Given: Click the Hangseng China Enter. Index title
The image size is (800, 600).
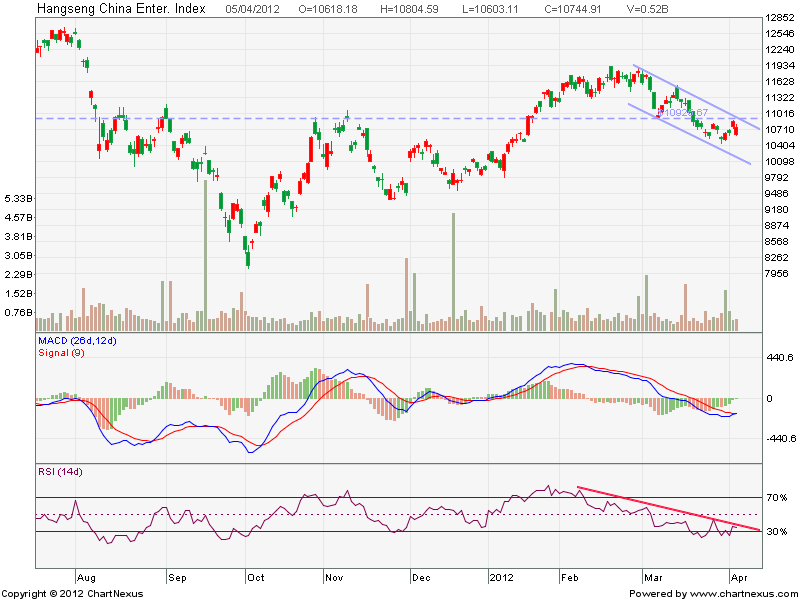Looking at the screenshot, I should coord(121,9).
